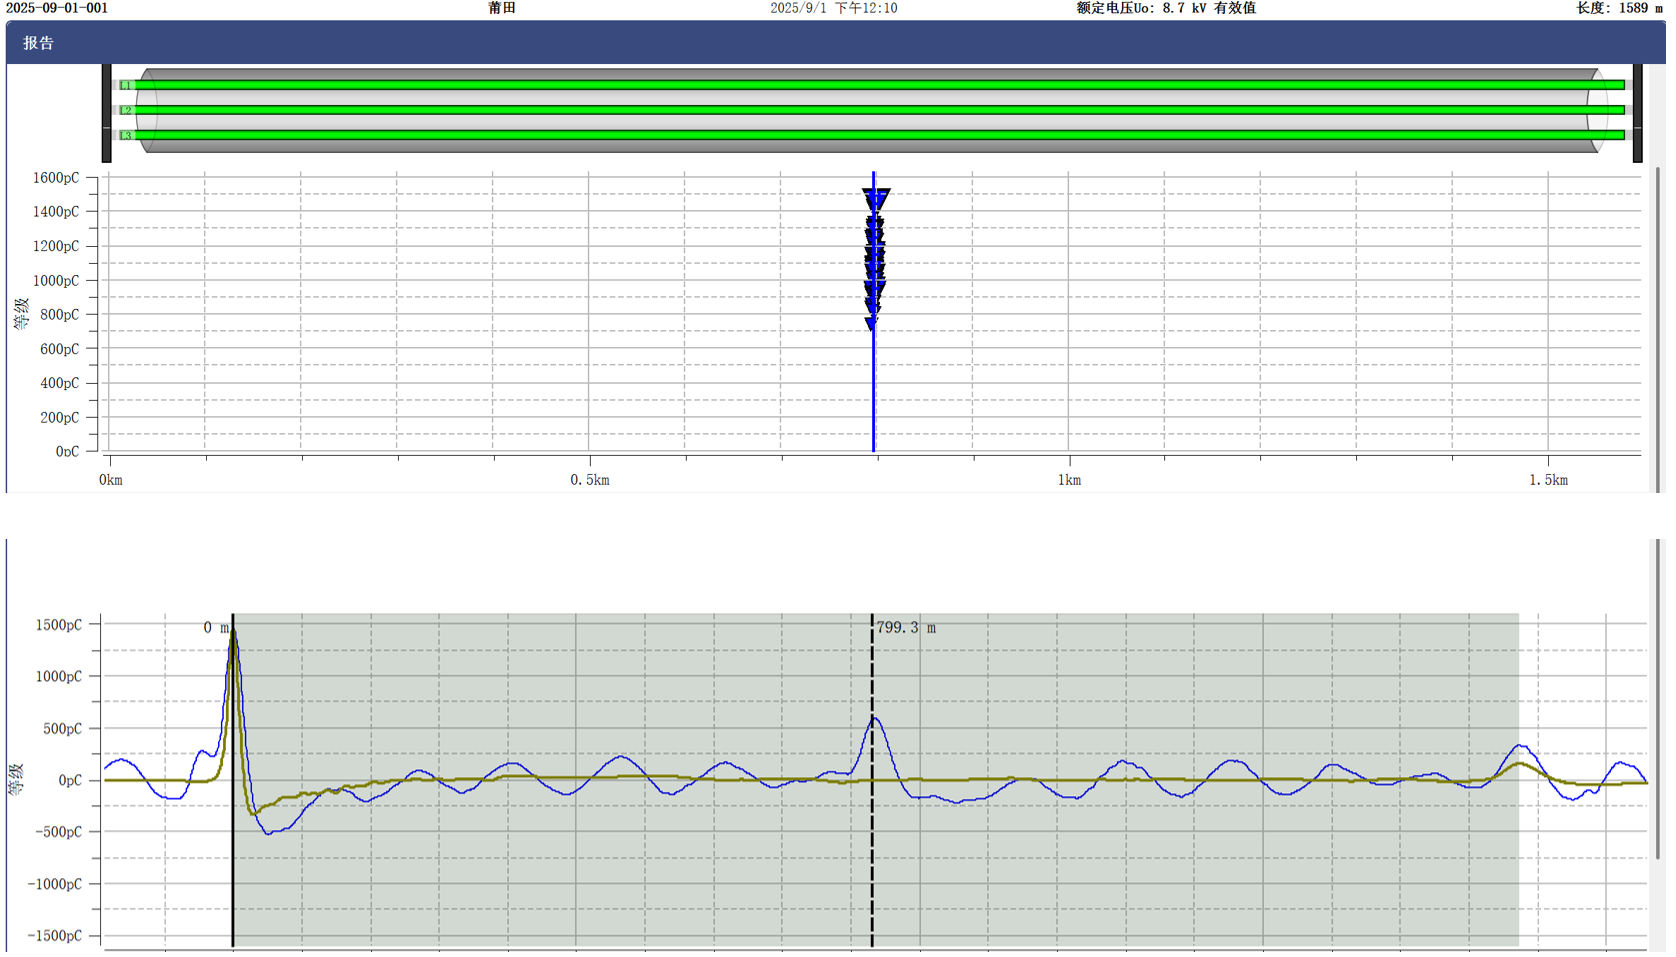Click the 2025/9/1 下午12:10 timestamp
Screen dimensions: 1676x957
tap(833, 8)
